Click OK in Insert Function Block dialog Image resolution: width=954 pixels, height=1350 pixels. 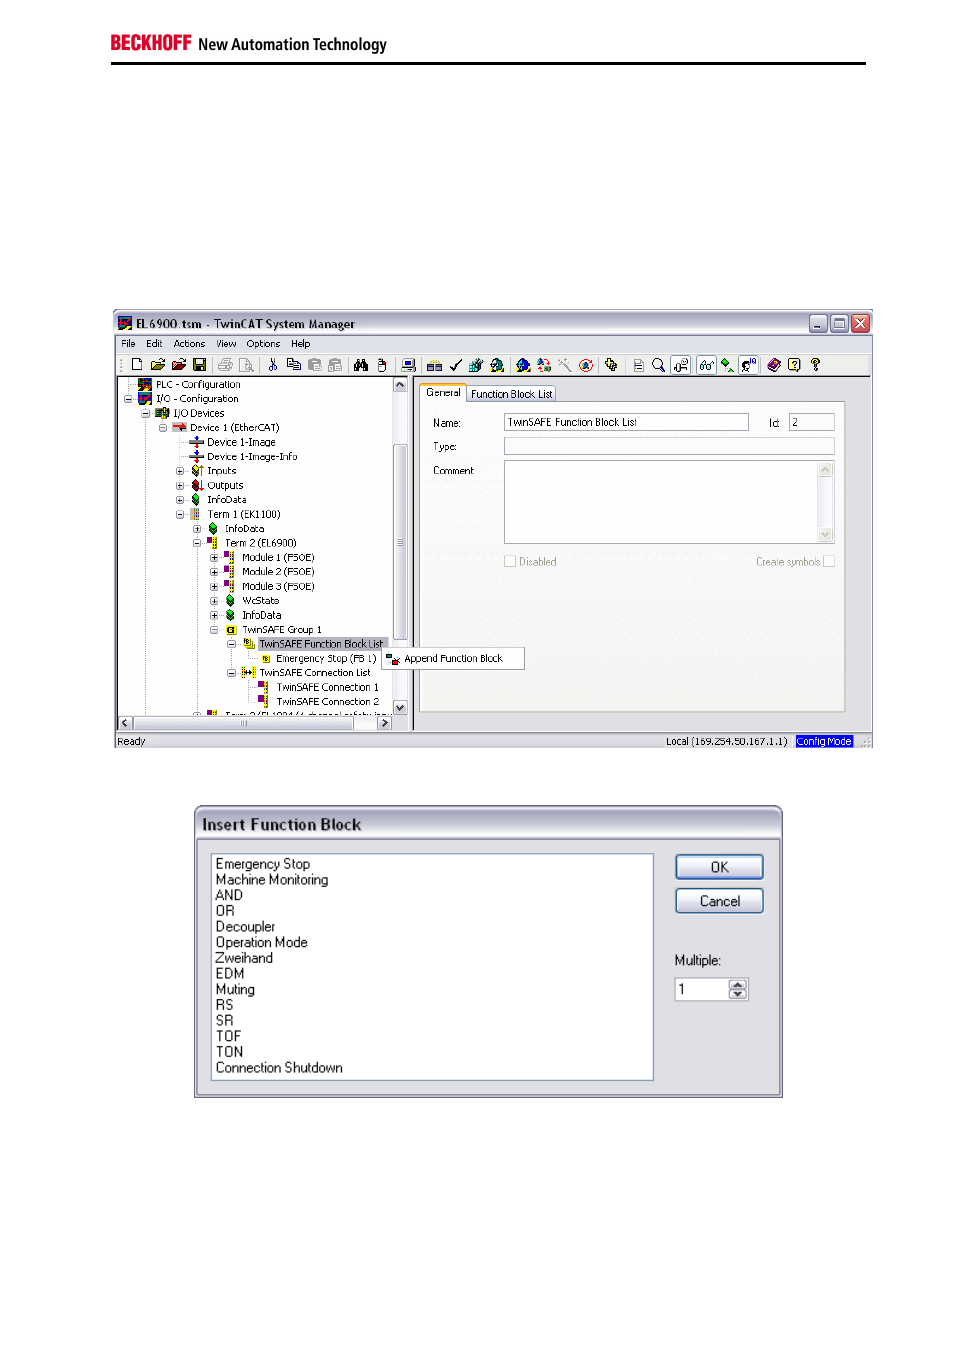(x=719, y=867)
